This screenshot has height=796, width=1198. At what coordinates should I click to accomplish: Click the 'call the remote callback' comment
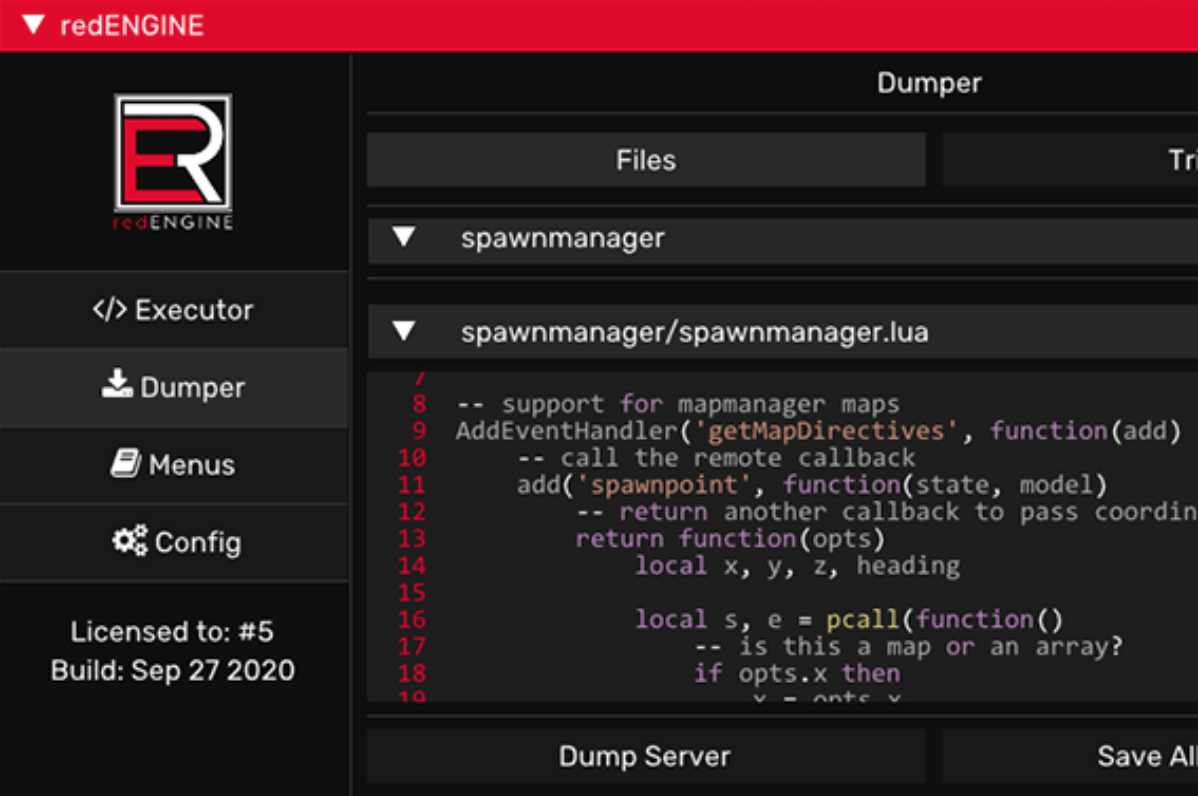pos(716,458)
